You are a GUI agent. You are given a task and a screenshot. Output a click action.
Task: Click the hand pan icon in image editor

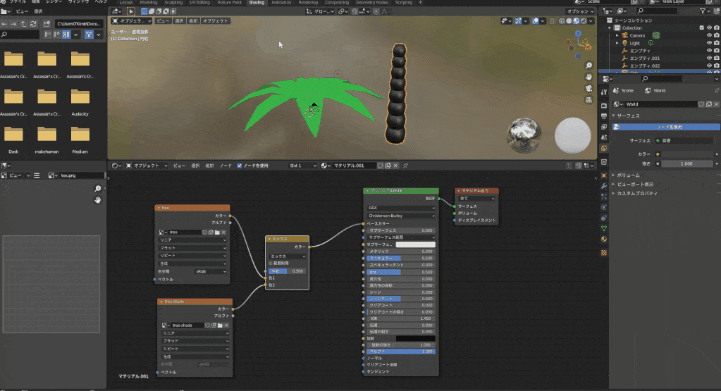tap(97, 200)
